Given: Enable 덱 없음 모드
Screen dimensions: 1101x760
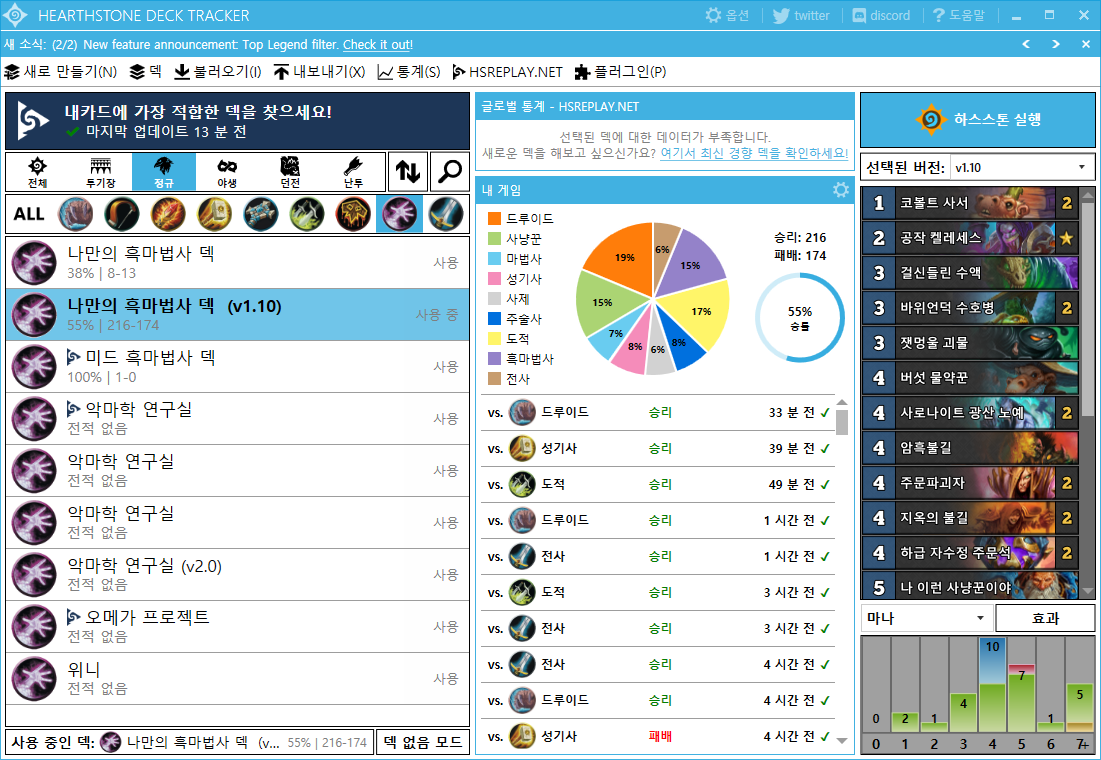Looking at the screenshot, I should tap(423, 742).
